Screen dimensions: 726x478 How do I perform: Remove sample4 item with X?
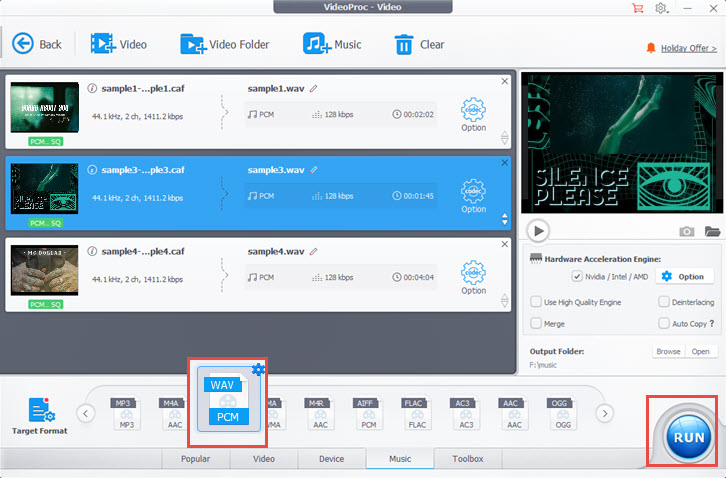tap(505, 244)
